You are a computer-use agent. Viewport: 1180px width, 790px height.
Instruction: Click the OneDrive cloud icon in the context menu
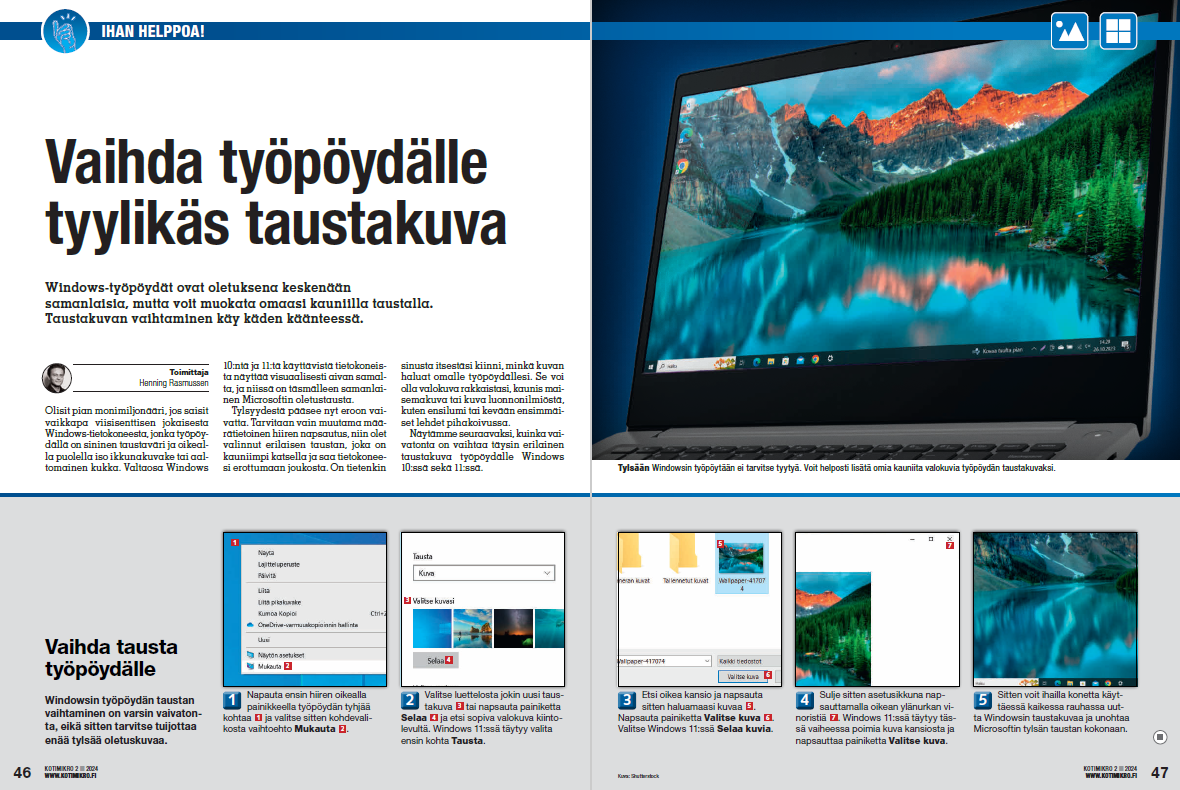tap(251, 625)
